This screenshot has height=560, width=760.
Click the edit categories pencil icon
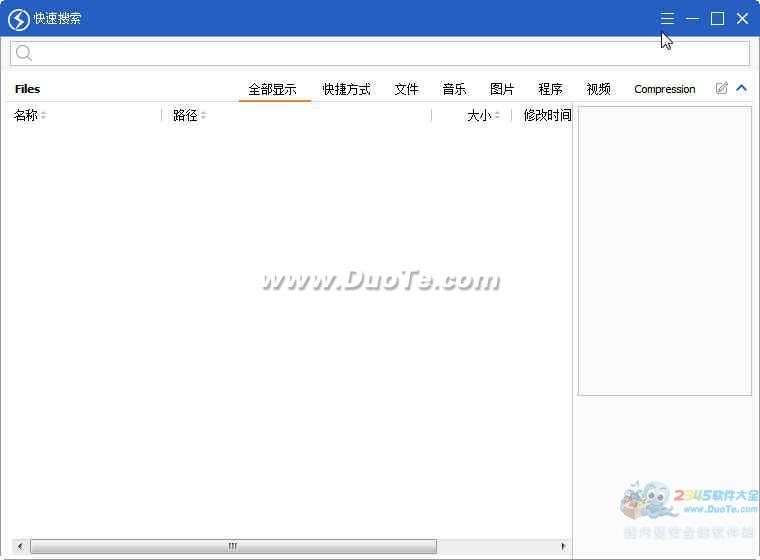click(721, 88)
